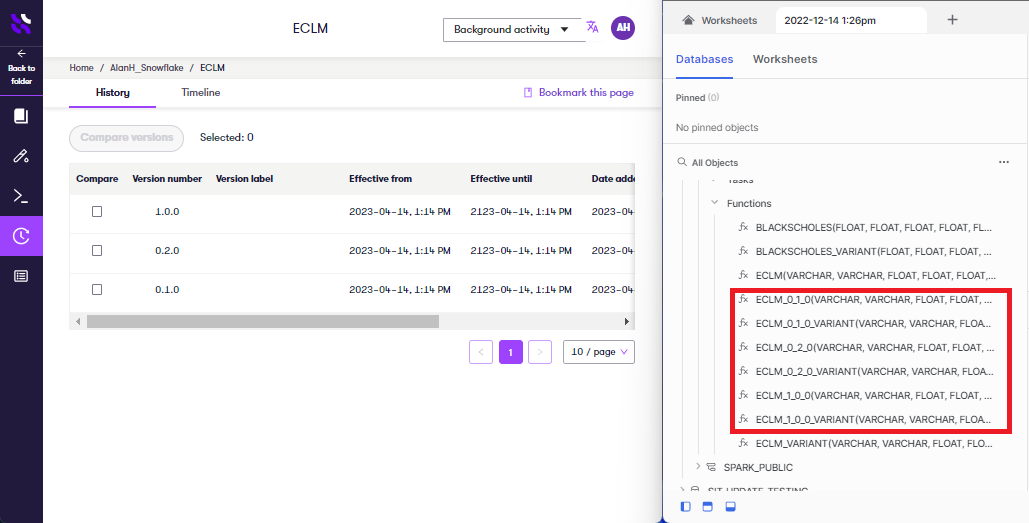Open AlanH_Snowflake breadcrumb link
This screenshot has height=523, width=1029.
point(147,68)
